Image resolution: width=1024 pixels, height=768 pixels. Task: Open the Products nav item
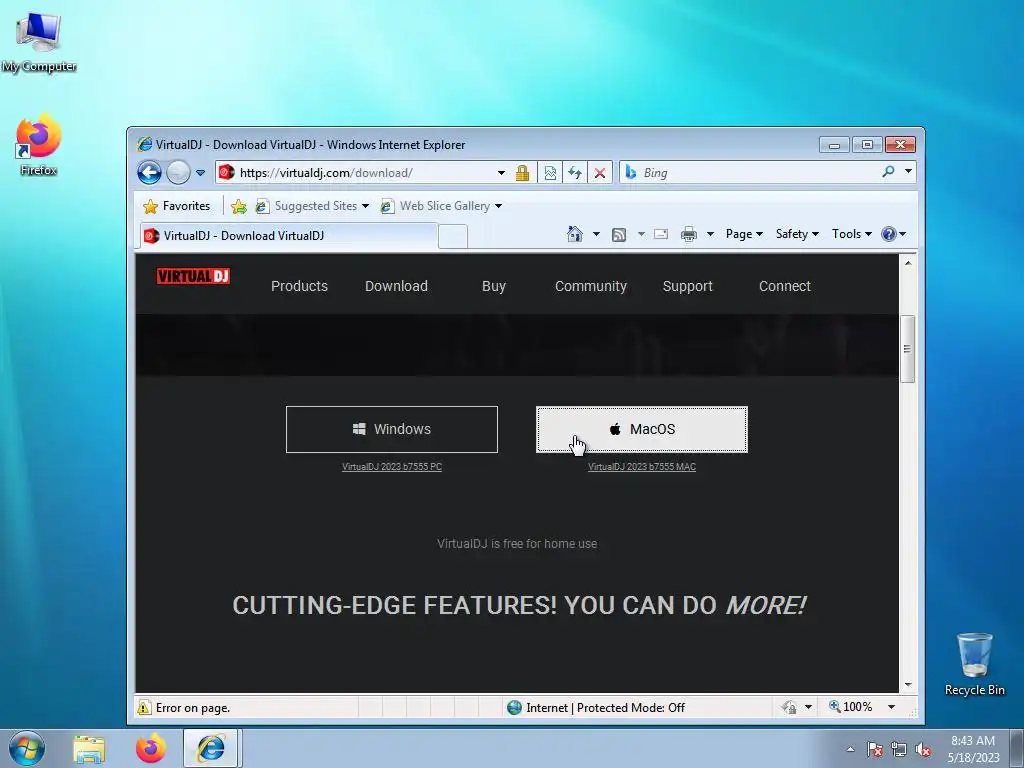pos(299,286)
